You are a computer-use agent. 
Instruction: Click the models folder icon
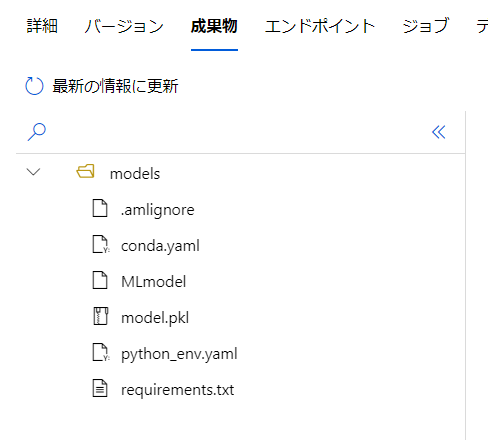85,171
